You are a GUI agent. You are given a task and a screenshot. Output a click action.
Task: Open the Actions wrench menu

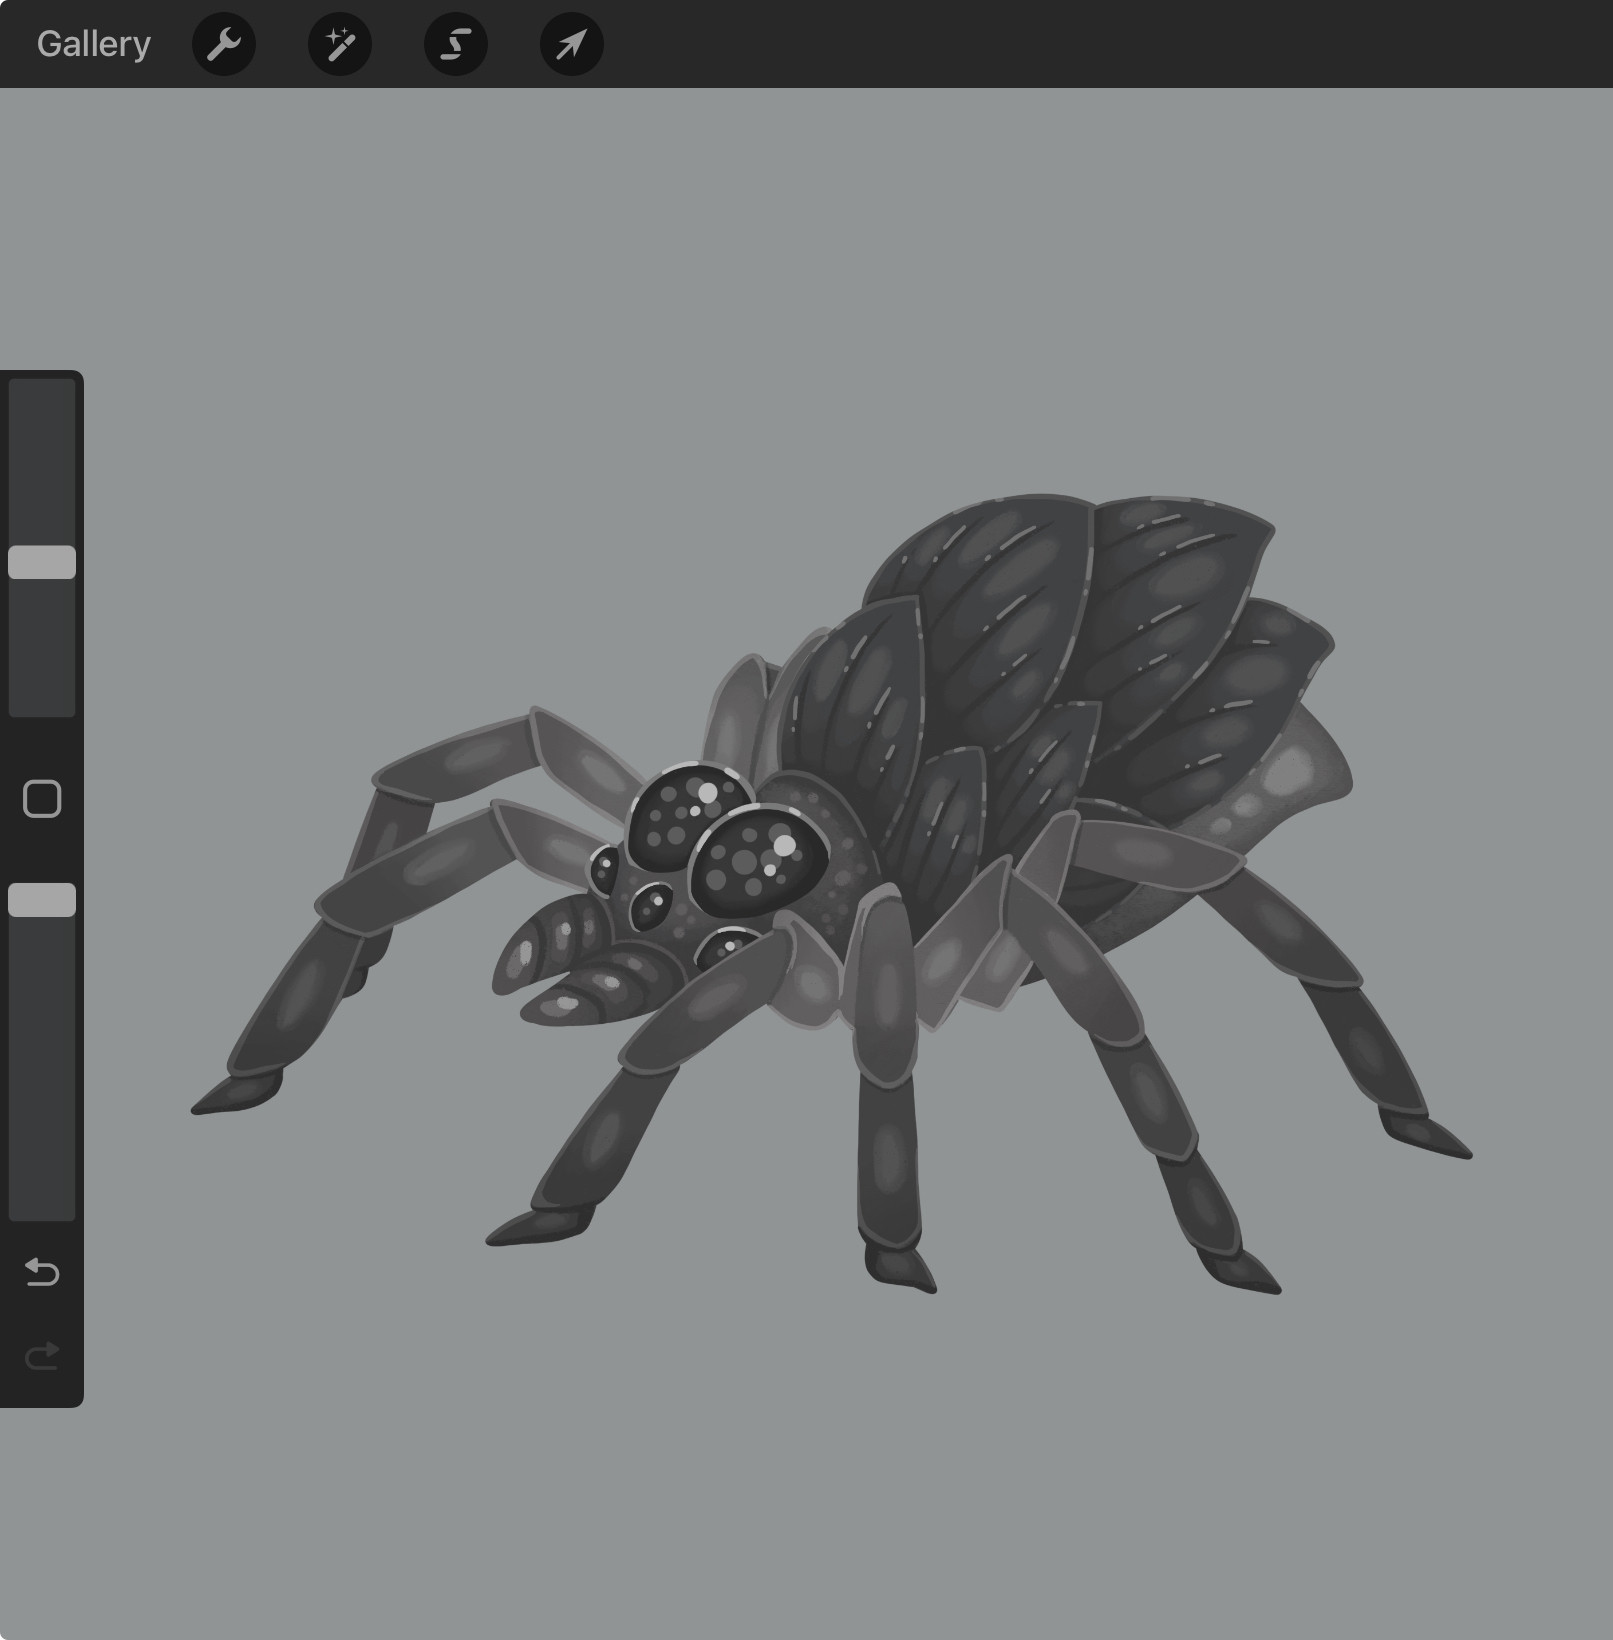(224, 44)
